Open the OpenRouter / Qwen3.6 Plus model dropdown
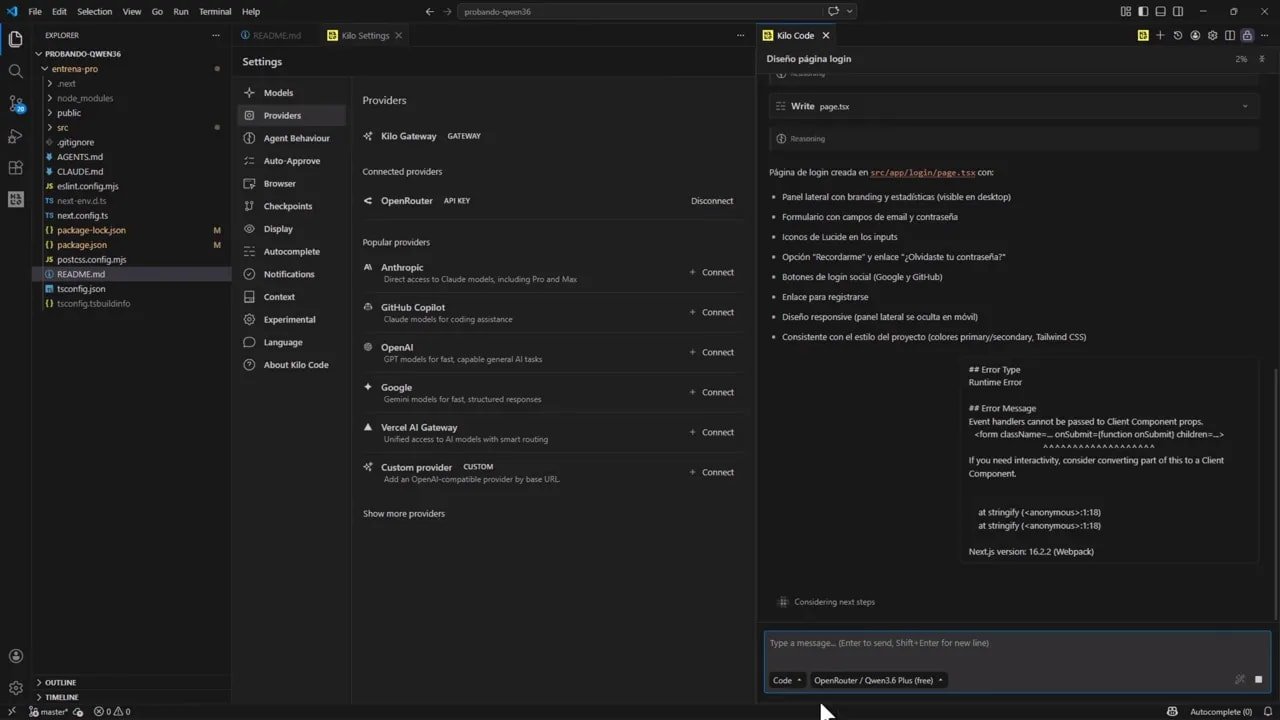This screenshot has width=1280, height=720. (x=878, y=680)
